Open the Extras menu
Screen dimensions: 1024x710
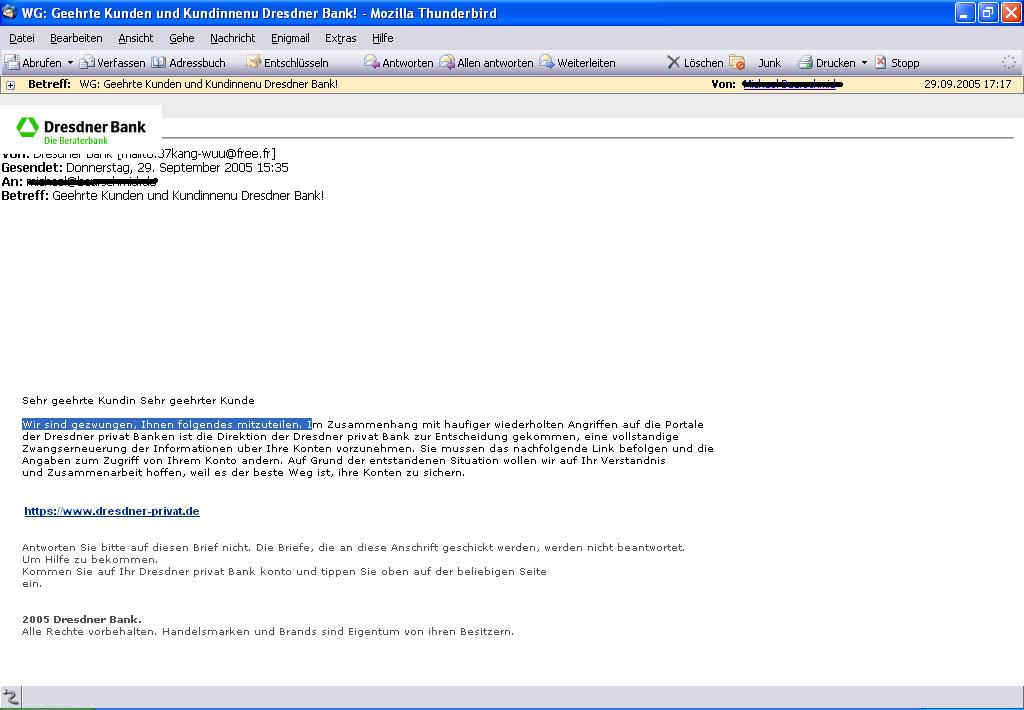(340, 38)
